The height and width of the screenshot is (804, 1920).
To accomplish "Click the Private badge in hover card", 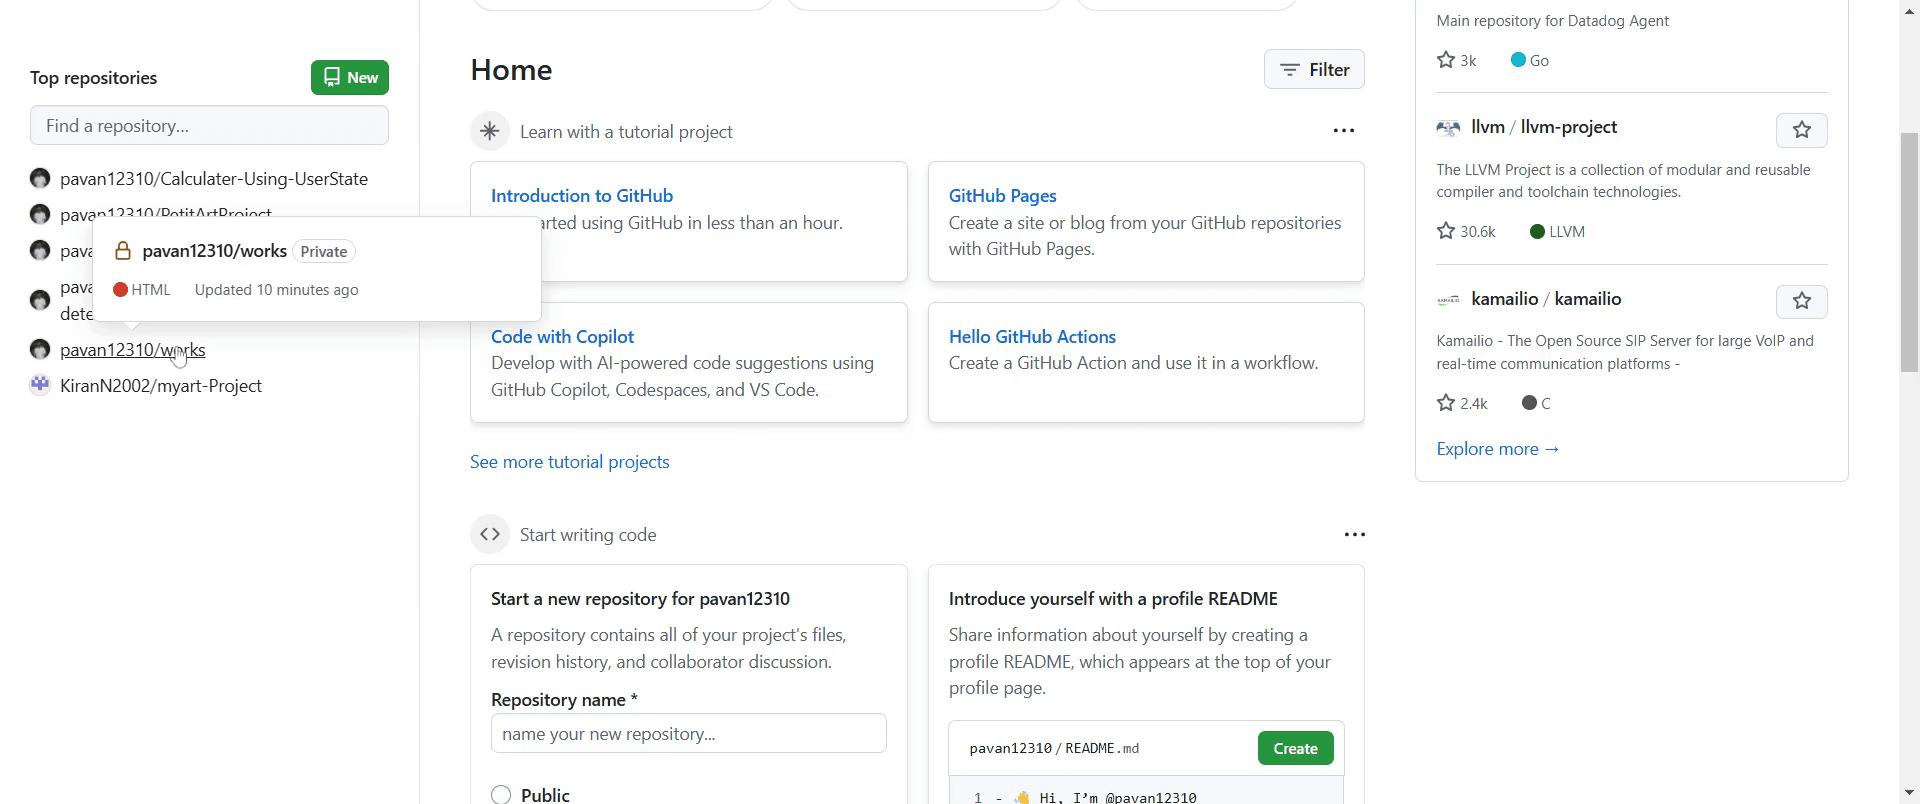I will click(x=324, y=252).
